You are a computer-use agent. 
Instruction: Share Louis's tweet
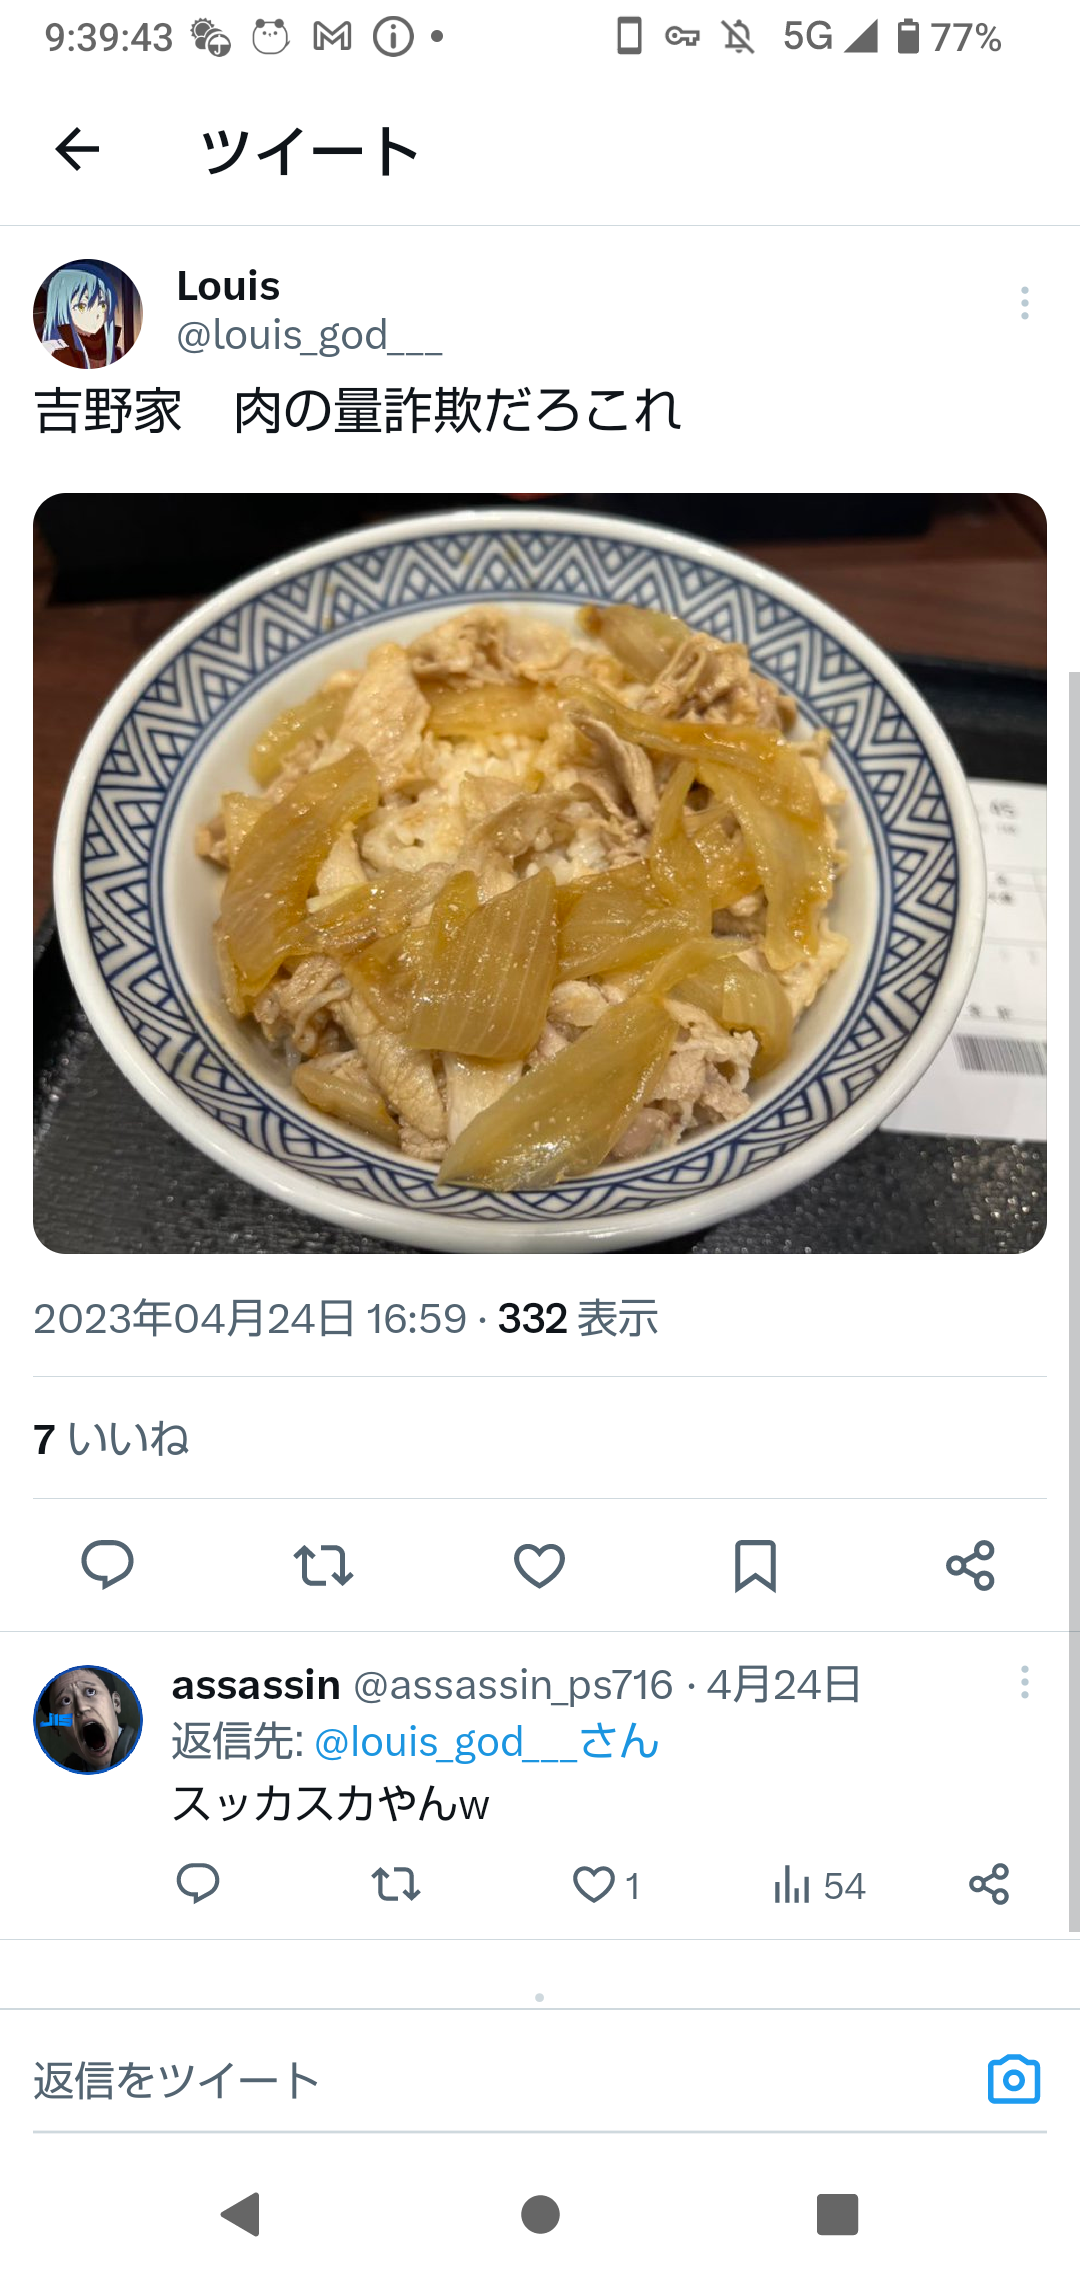click(x=970, y=1565)
